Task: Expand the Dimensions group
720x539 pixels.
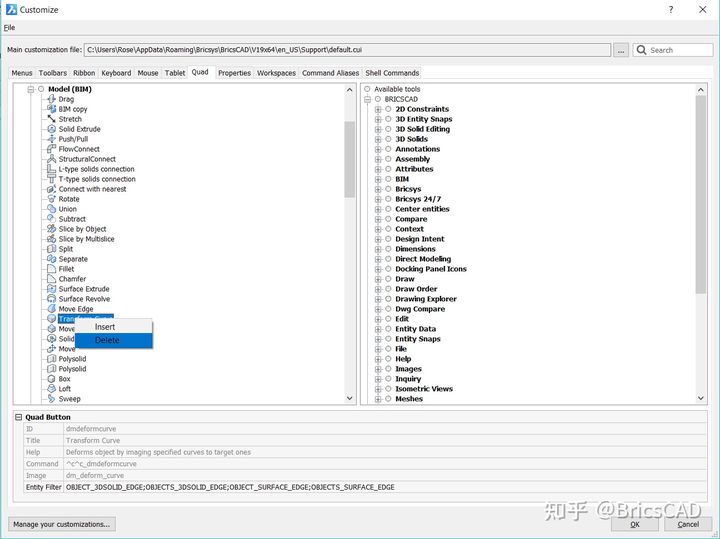Action: click(x=378, y=249)
